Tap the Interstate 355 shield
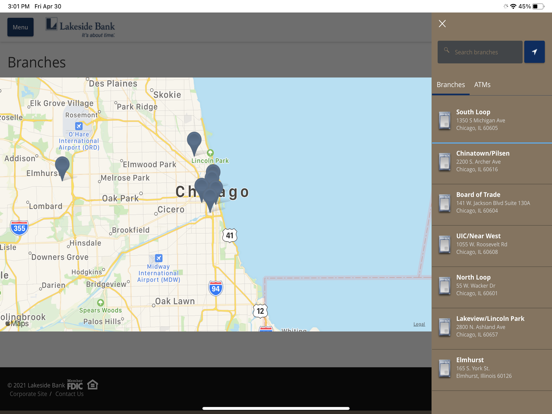Viewport: 552px width, 414px height. (19, 228)
